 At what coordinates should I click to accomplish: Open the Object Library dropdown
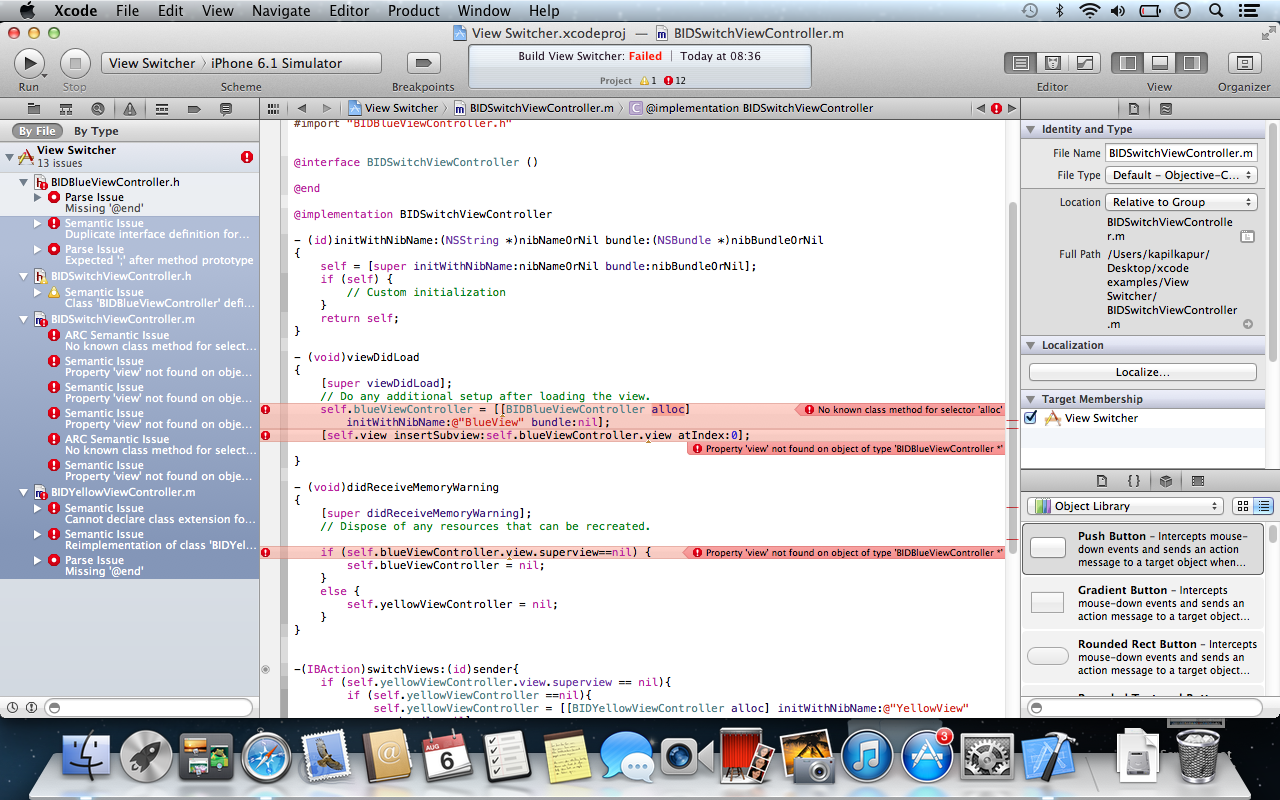click(x=1125, y=506)
